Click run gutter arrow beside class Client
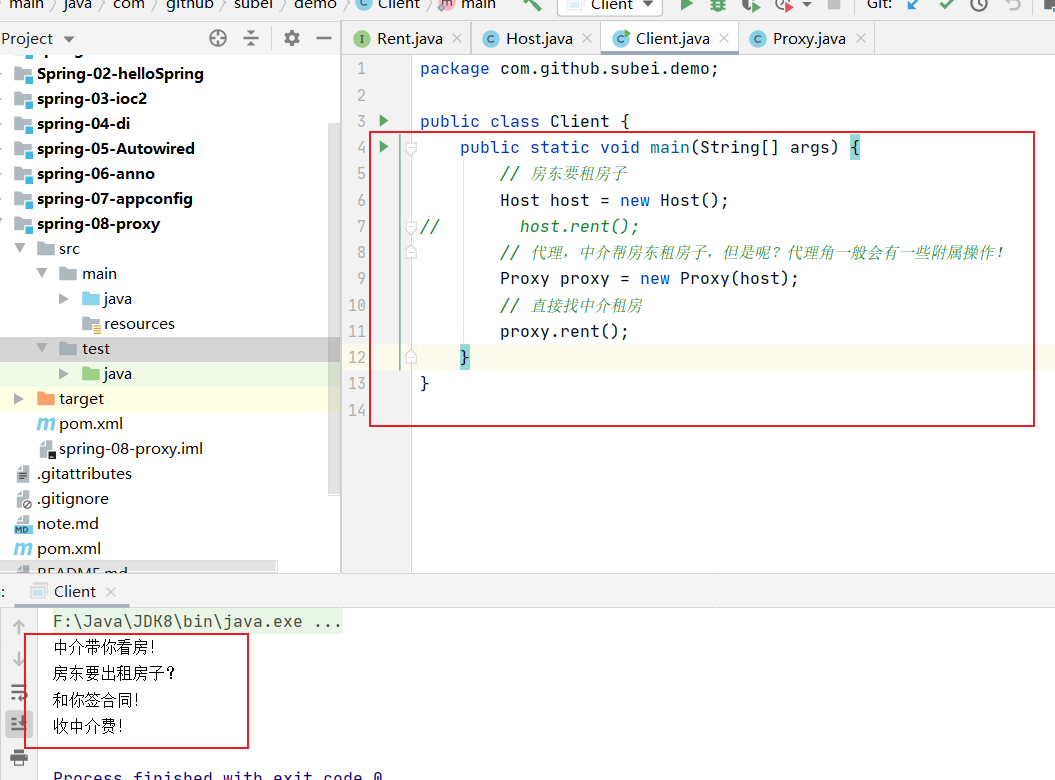 point(384,121)
